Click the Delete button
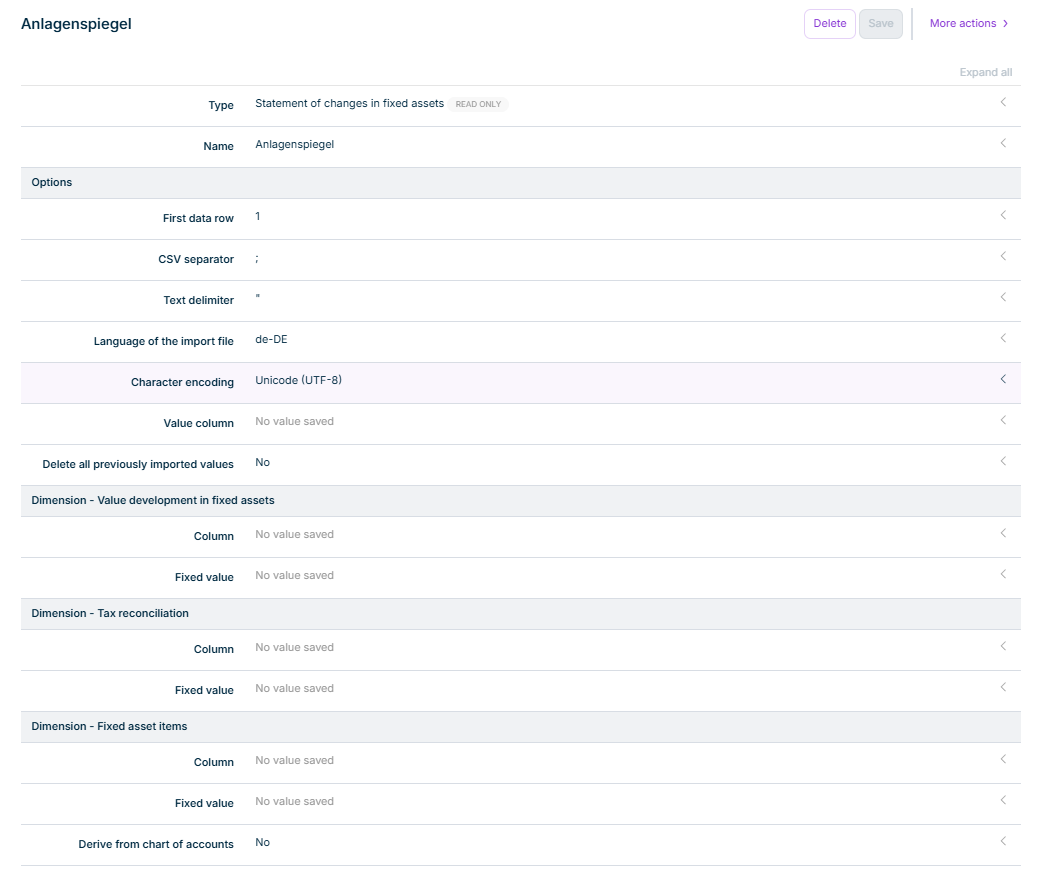The width and height of the screenshot is (1050, 869). tap(830, 23)
